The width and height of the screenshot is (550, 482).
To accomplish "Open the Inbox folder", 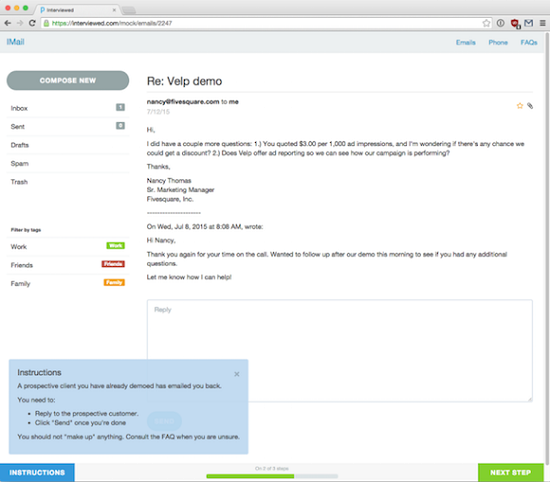I will click(68, 108).
